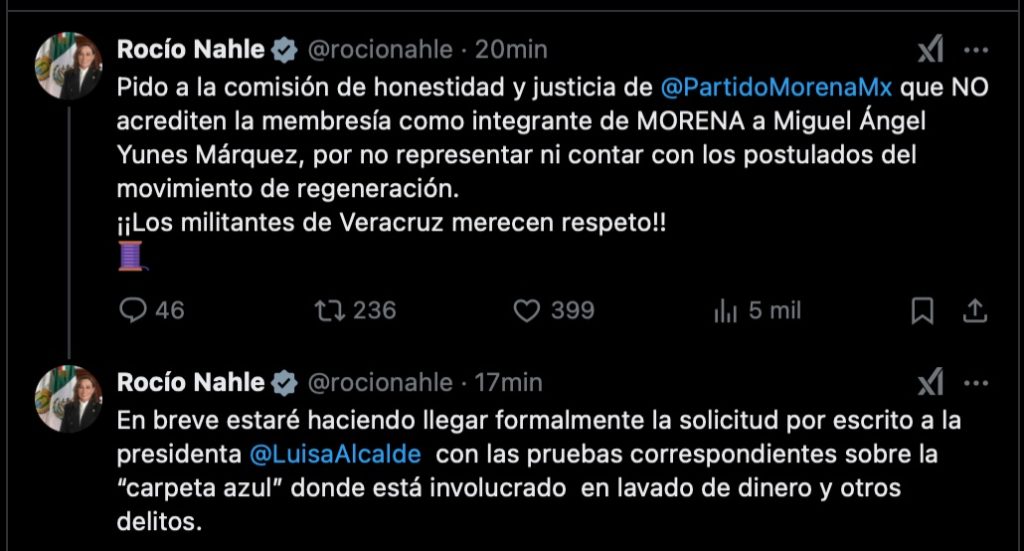Bookmark the first Rocío Nahle tweet
This screenshot has height=551, width=1024.
tap(922, 311)
